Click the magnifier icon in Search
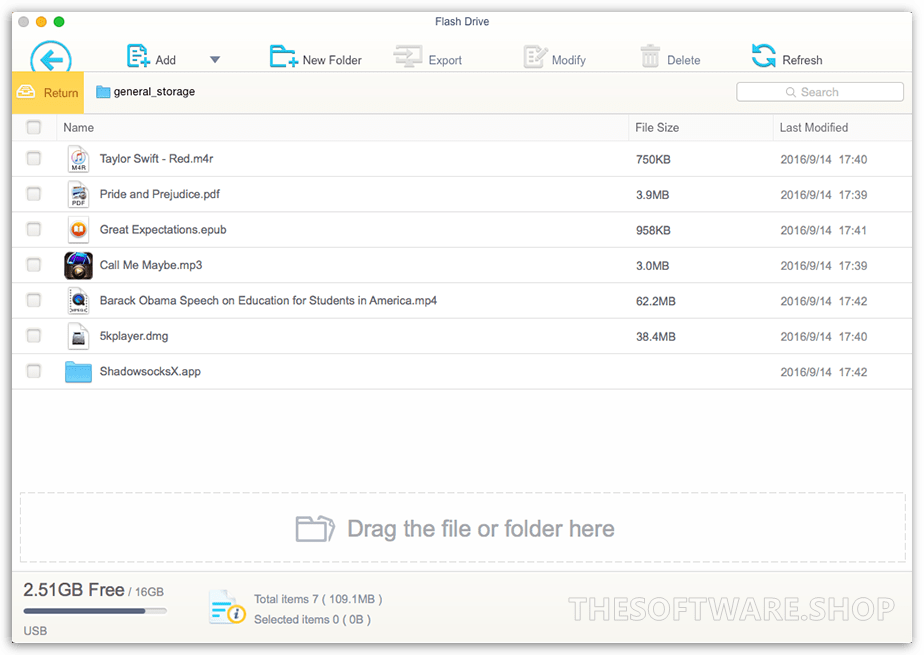 [x=790, y=92]
